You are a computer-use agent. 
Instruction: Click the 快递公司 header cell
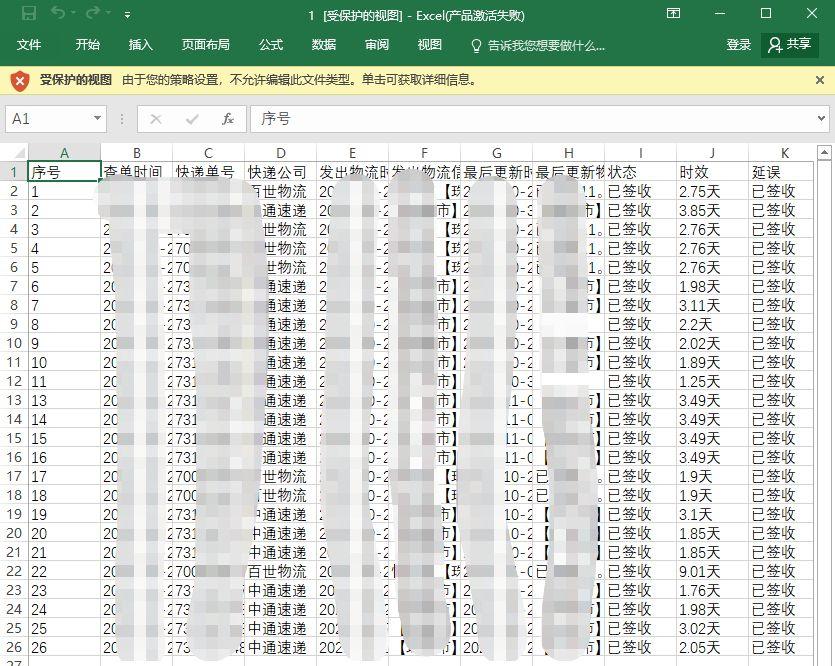(x=281, y=172)
